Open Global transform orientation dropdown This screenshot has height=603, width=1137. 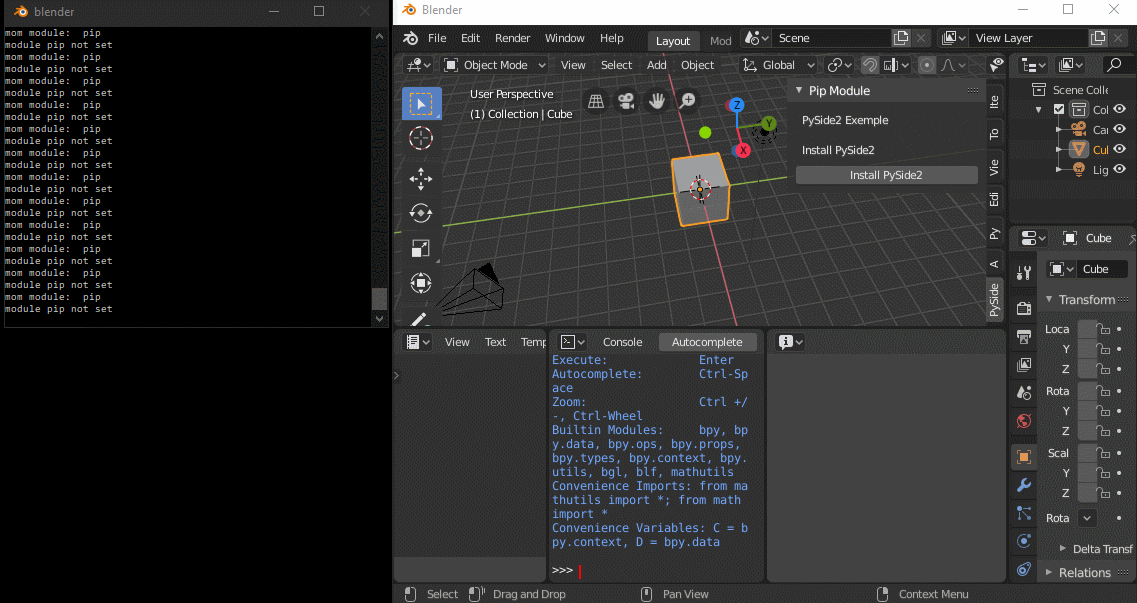[778, 65]
